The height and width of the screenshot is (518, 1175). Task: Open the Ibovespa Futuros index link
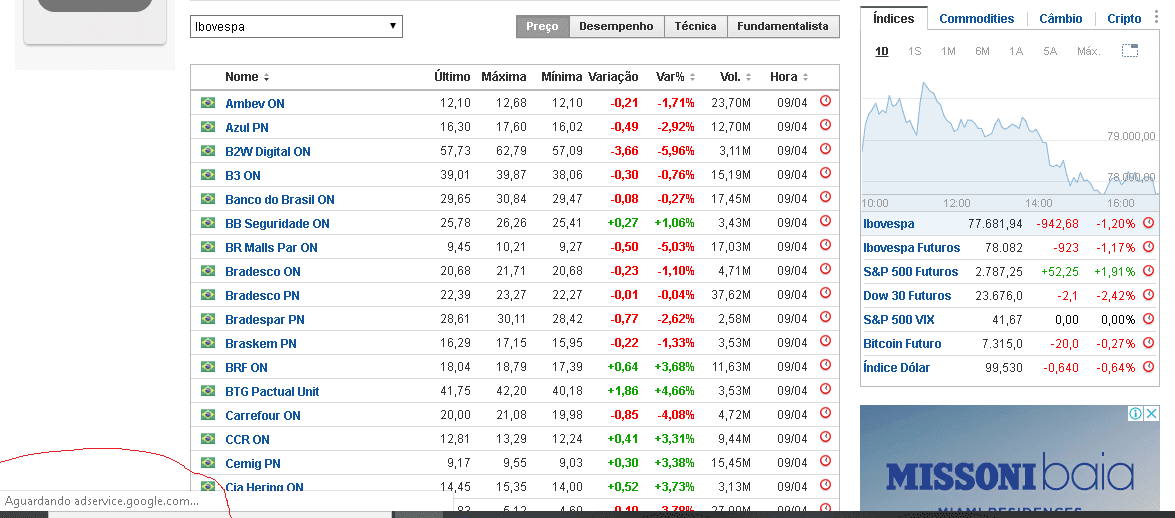[x=911, y=247]
